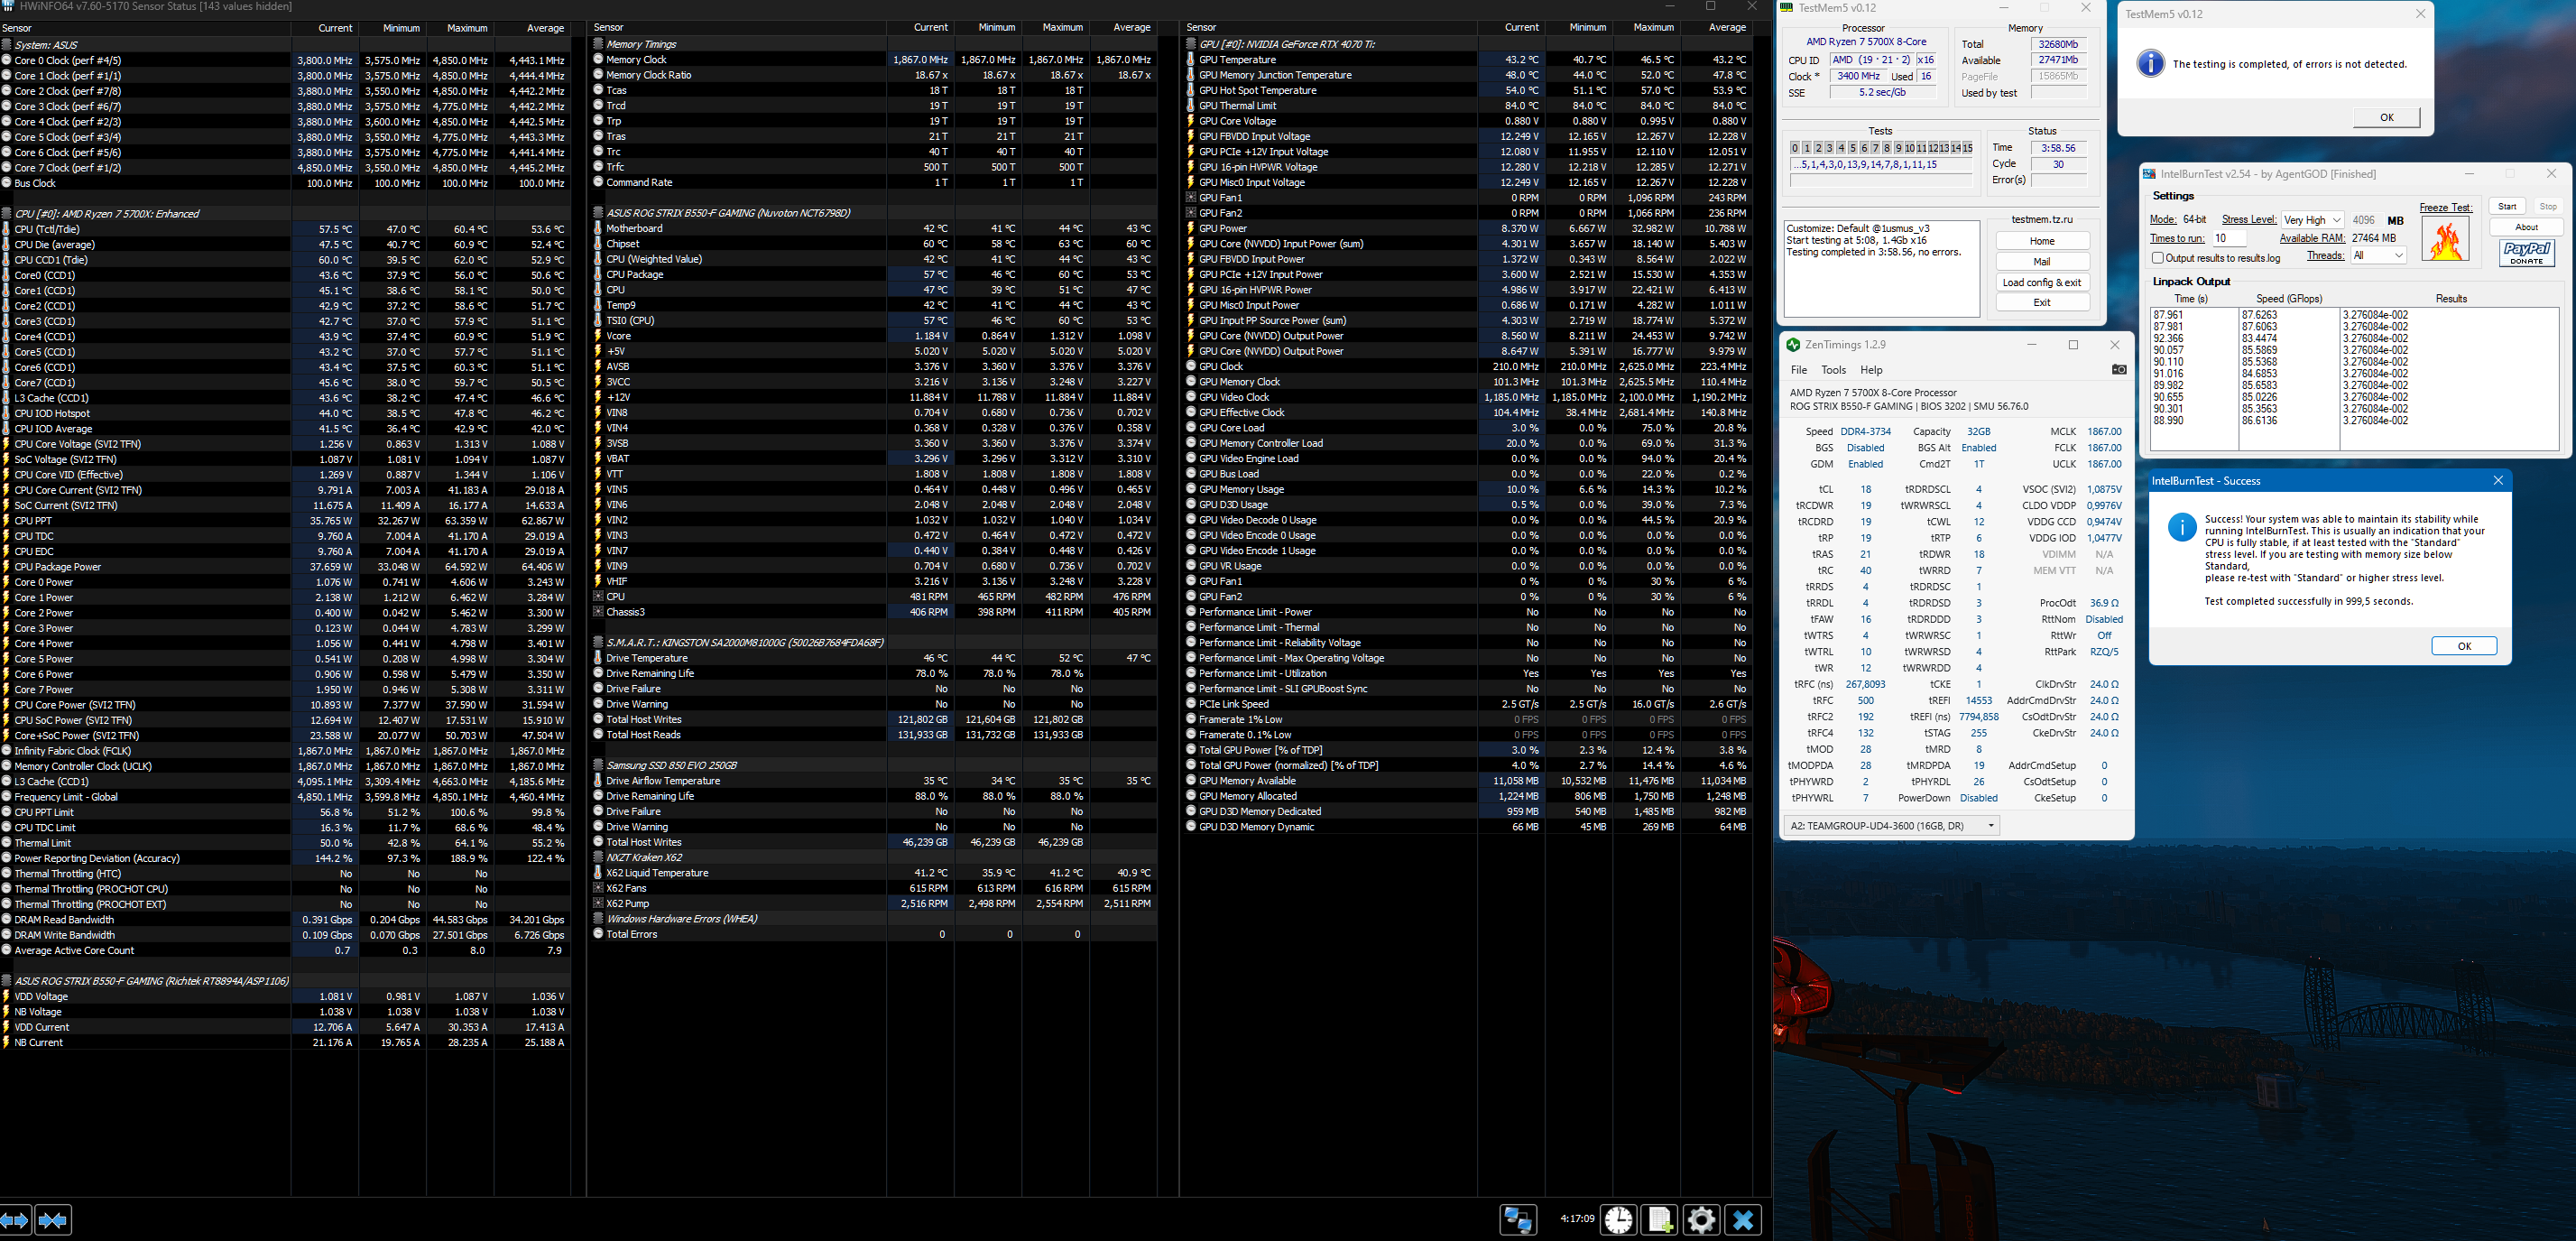Collapse the Memory Timings sensor group

click(598, 44)
